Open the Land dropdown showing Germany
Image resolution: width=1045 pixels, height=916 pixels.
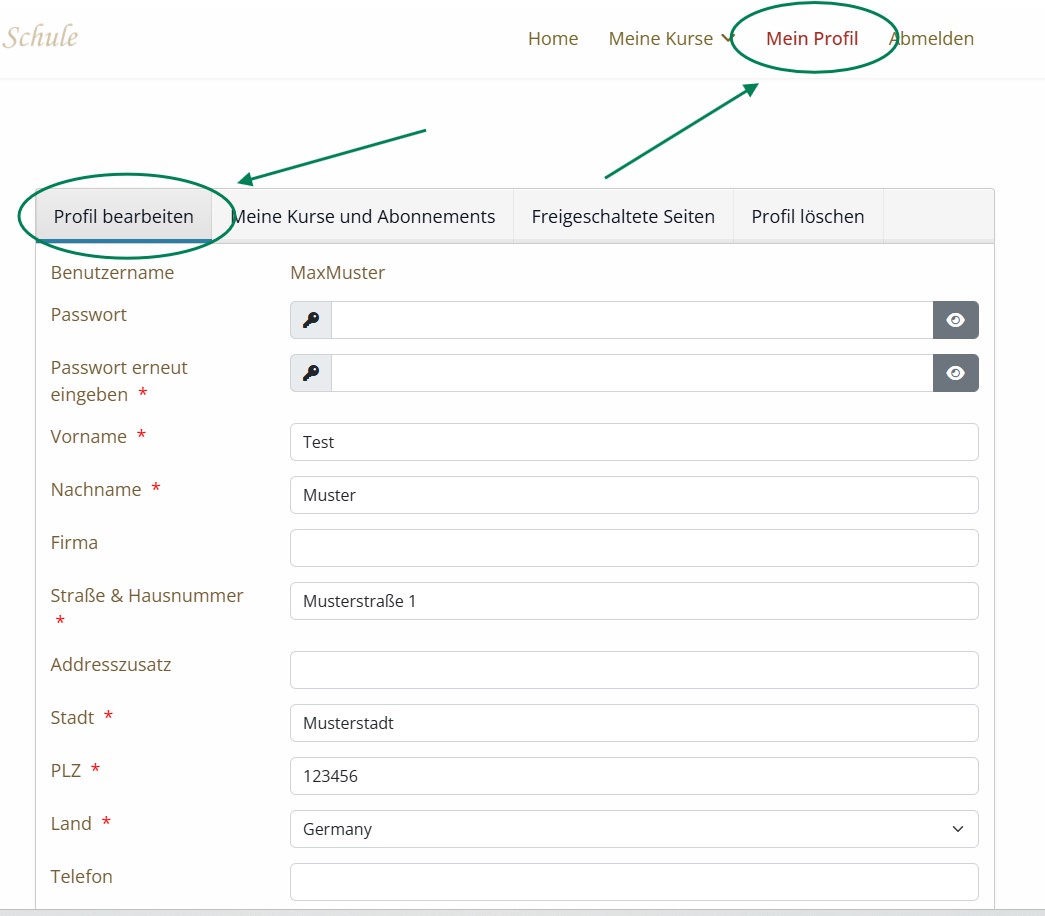633,829
